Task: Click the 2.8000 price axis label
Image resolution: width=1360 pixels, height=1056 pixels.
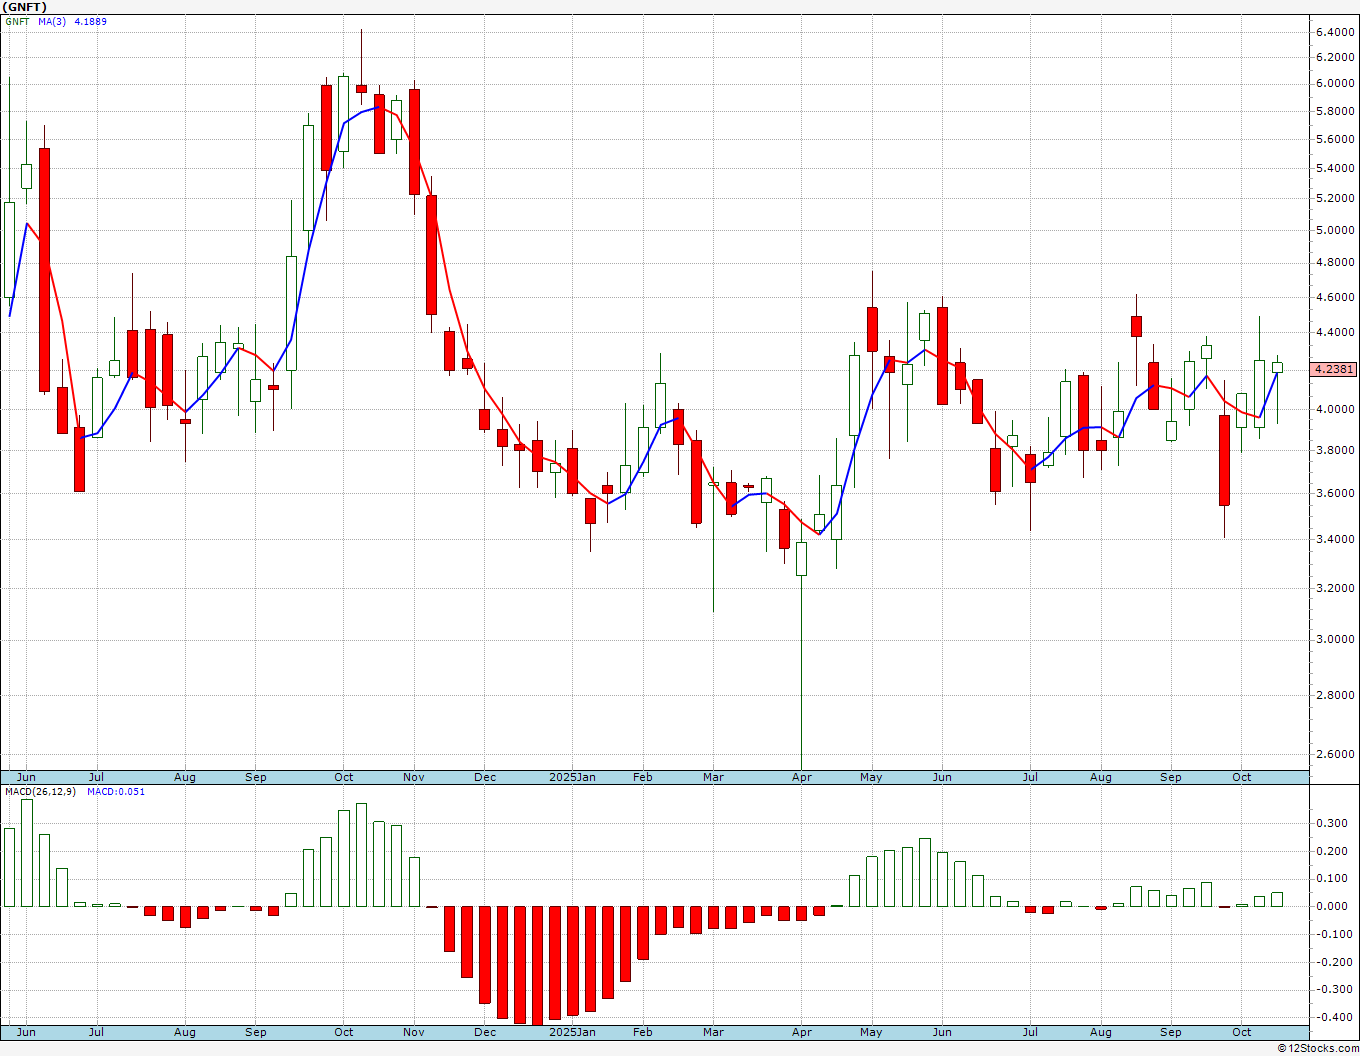Action: (1335, 695)
